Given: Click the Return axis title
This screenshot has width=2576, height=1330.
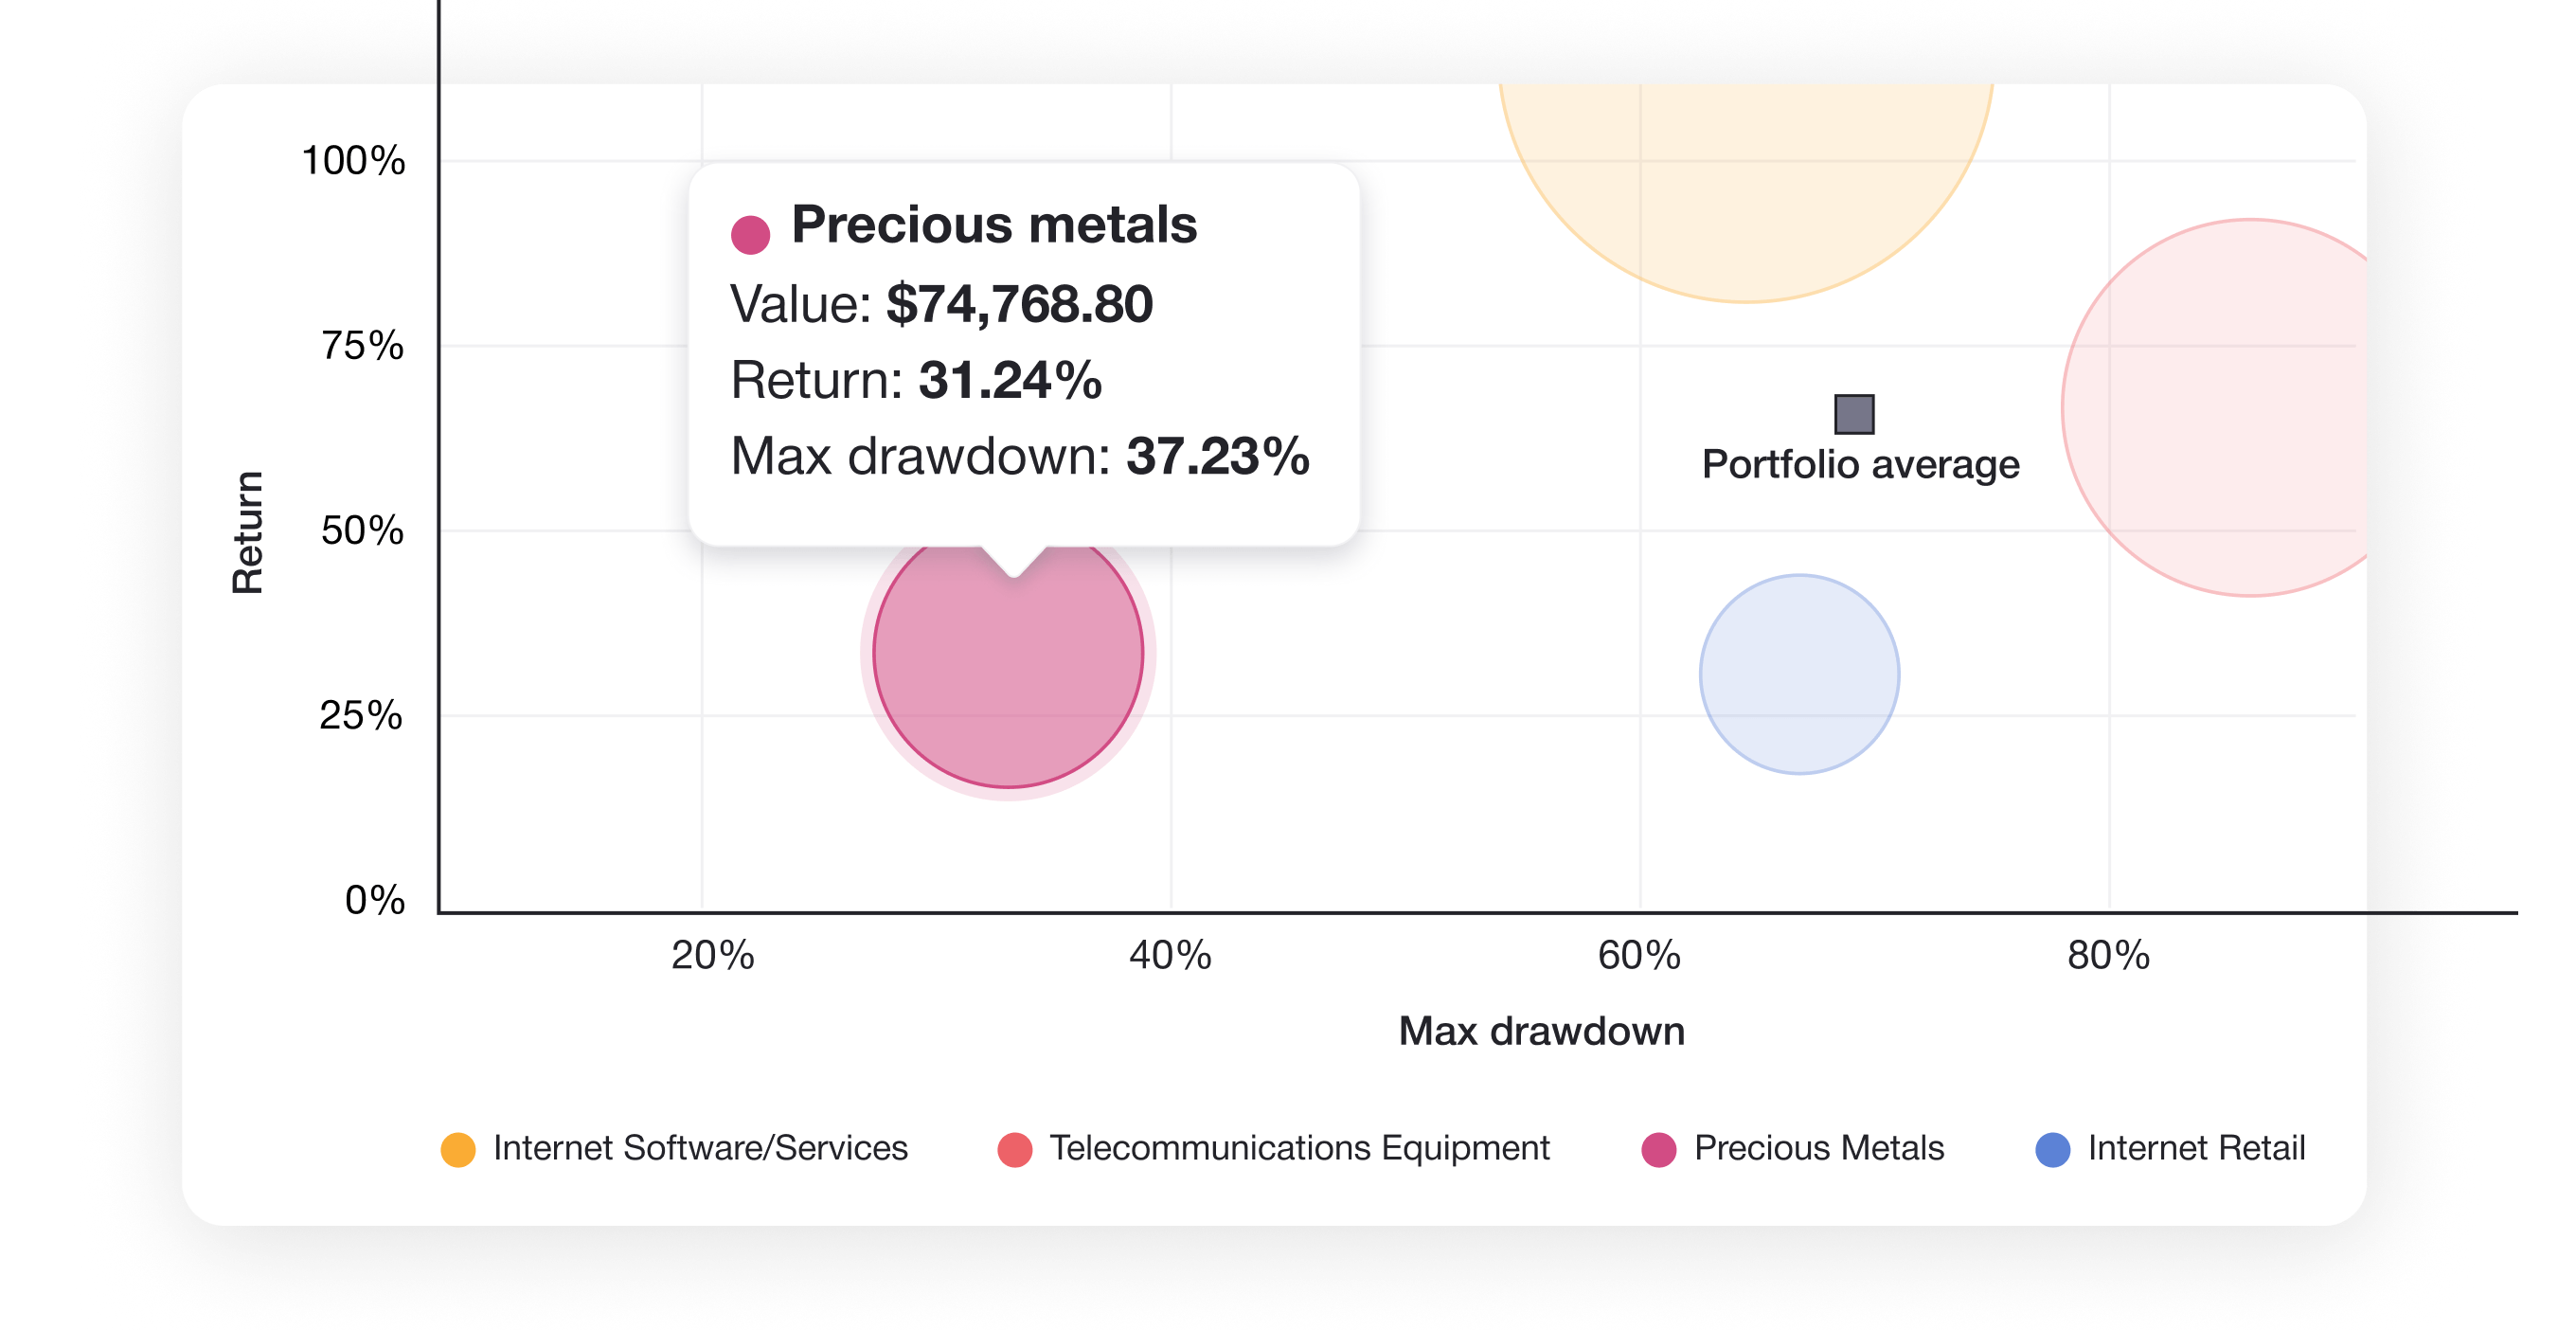Looking at the screenshot, I should pyautogui.click(x=248, y=532).
